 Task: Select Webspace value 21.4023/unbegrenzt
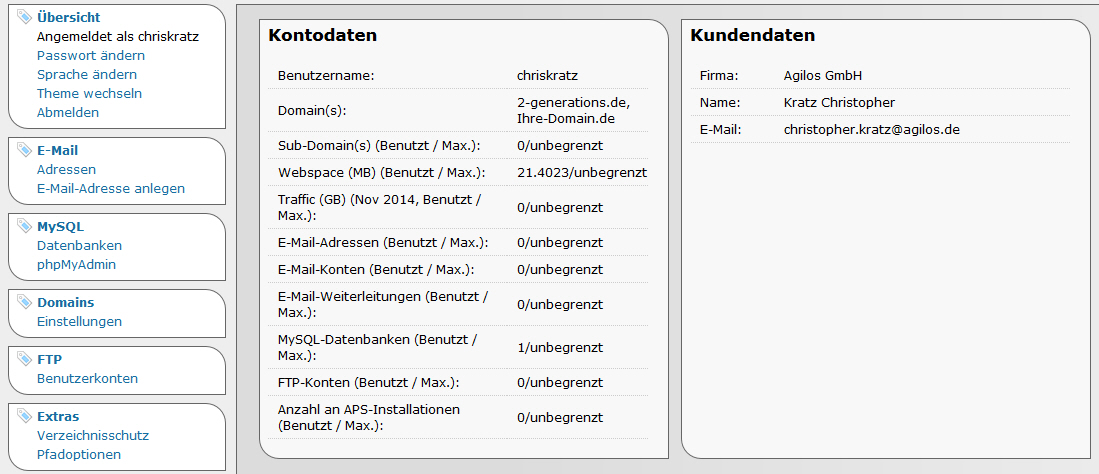click(x=582, y=172)
